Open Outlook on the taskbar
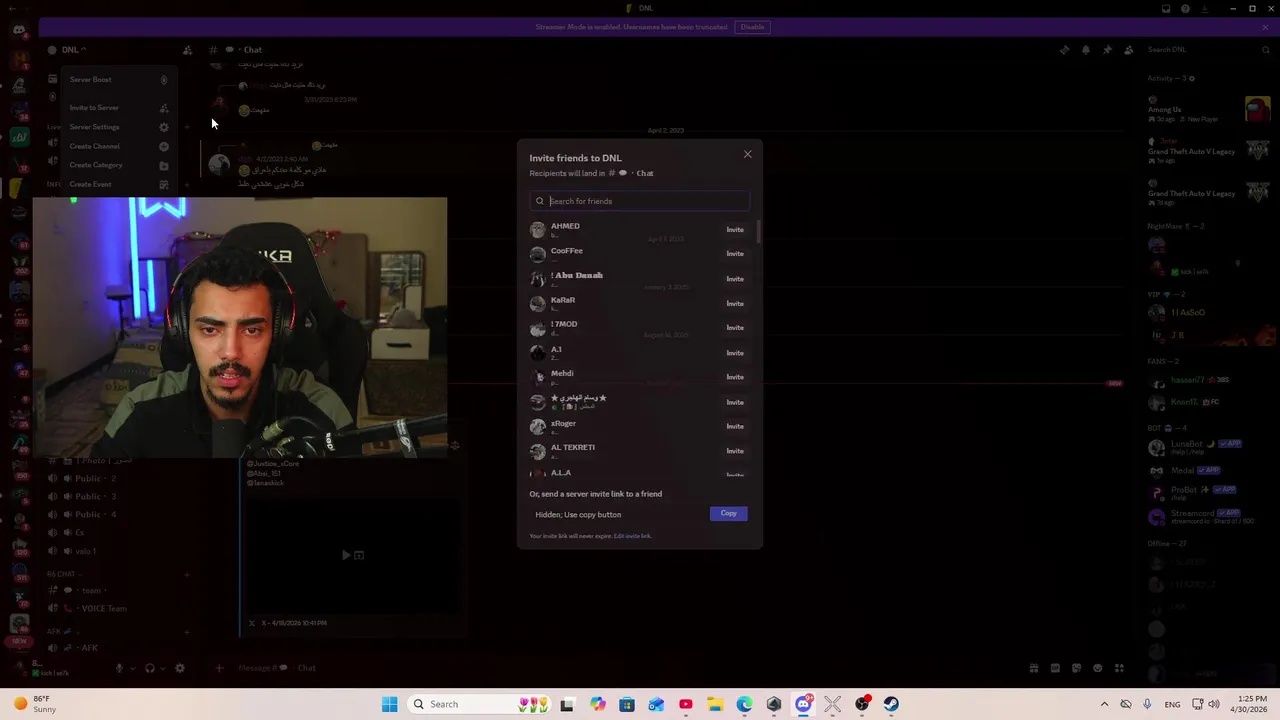The width and height of the screenshot is (1280, 720). click(656, 704)
